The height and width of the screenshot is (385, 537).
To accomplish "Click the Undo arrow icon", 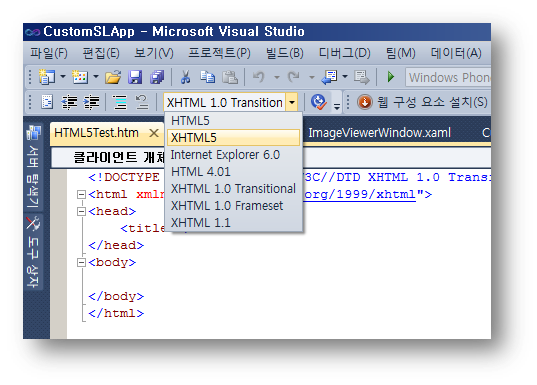I will (259, 77).
